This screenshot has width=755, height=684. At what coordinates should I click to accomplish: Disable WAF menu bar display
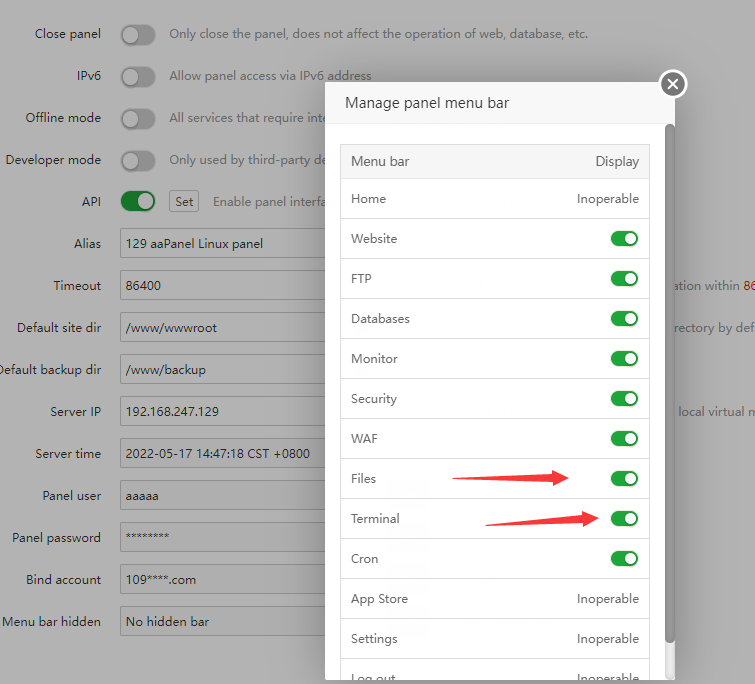tap(624, 439)
